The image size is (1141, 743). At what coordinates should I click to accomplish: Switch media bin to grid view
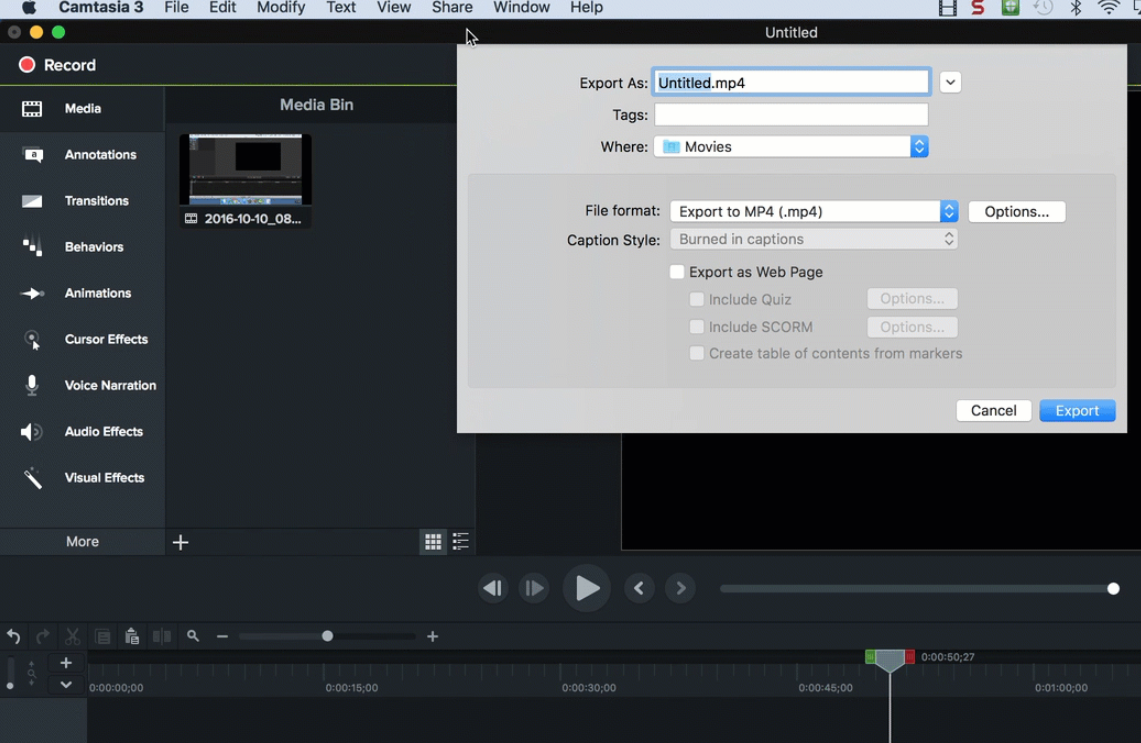(x=433, y=541)
